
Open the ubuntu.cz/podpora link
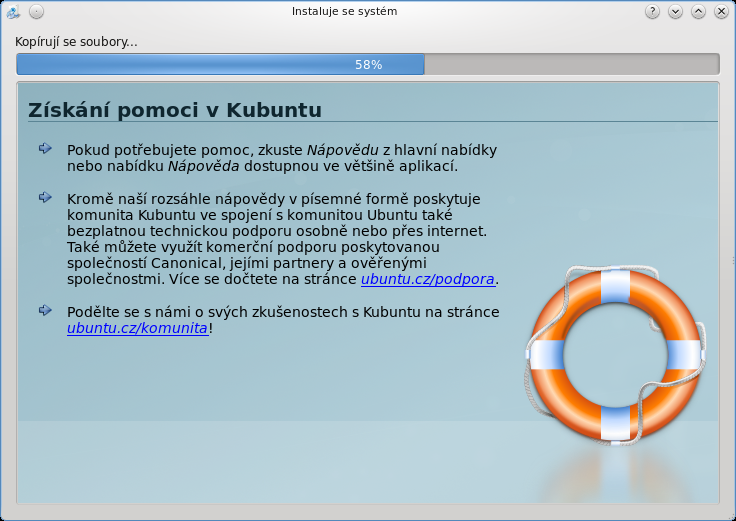pos(428,279)
